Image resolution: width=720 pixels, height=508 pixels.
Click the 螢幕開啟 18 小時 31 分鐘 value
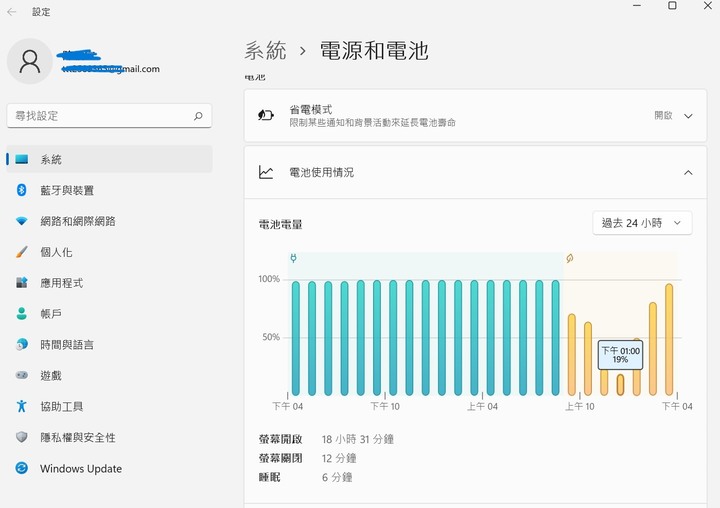pyautogui.click(x=358, y=440)
